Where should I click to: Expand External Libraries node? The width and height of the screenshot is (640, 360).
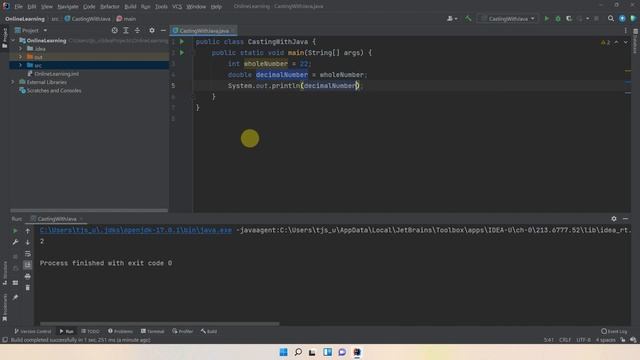pos(13,82)
